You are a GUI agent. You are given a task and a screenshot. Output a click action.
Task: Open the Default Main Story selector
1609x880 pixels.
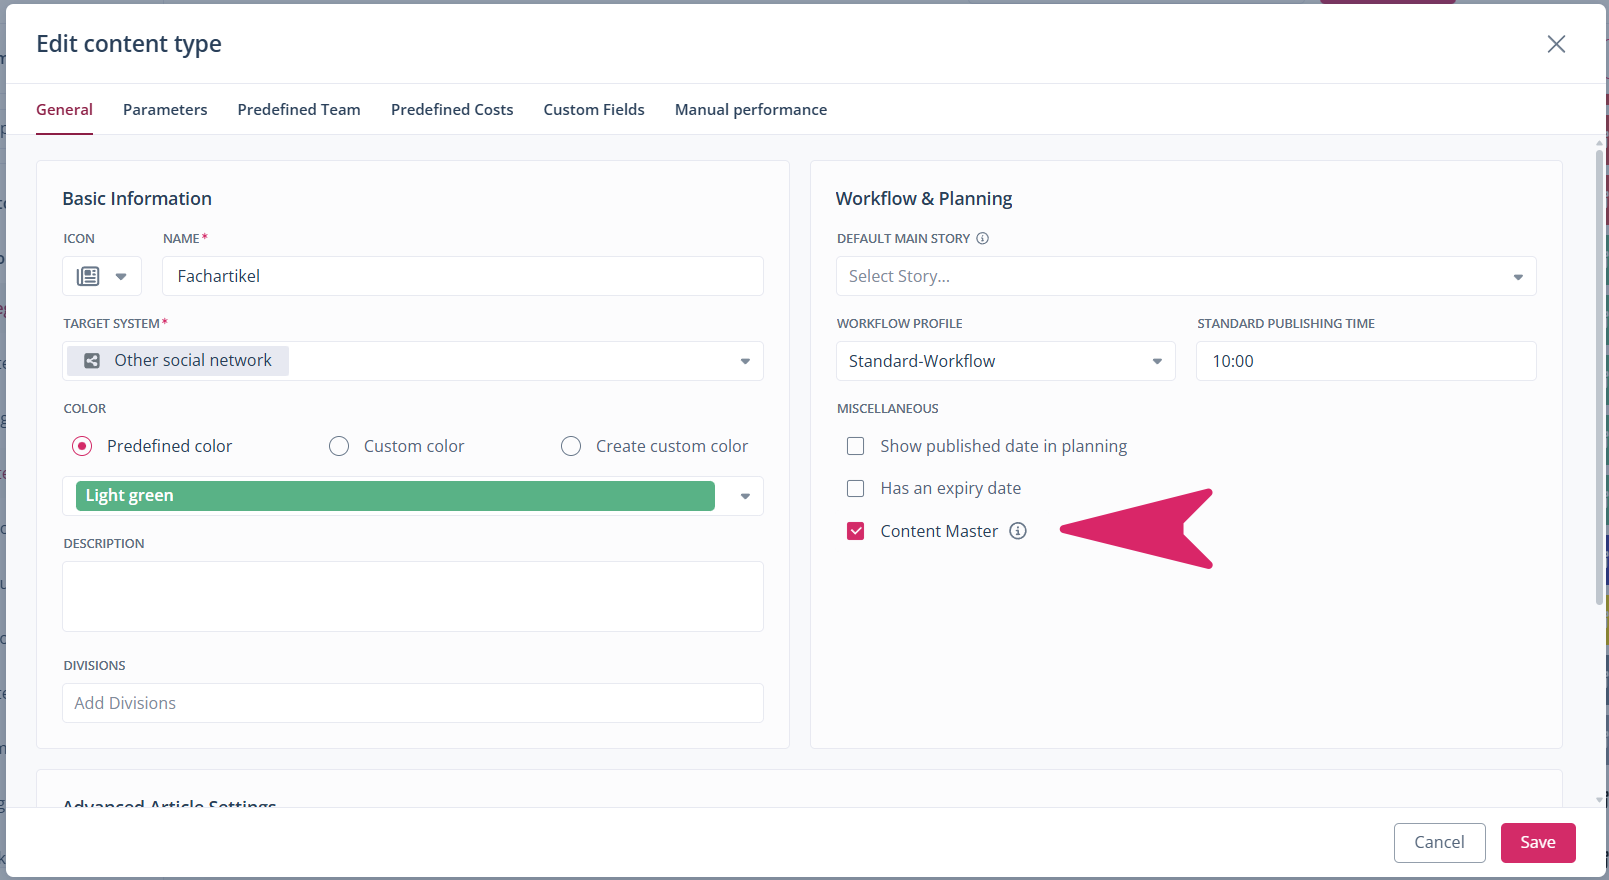pos(1185,276)
